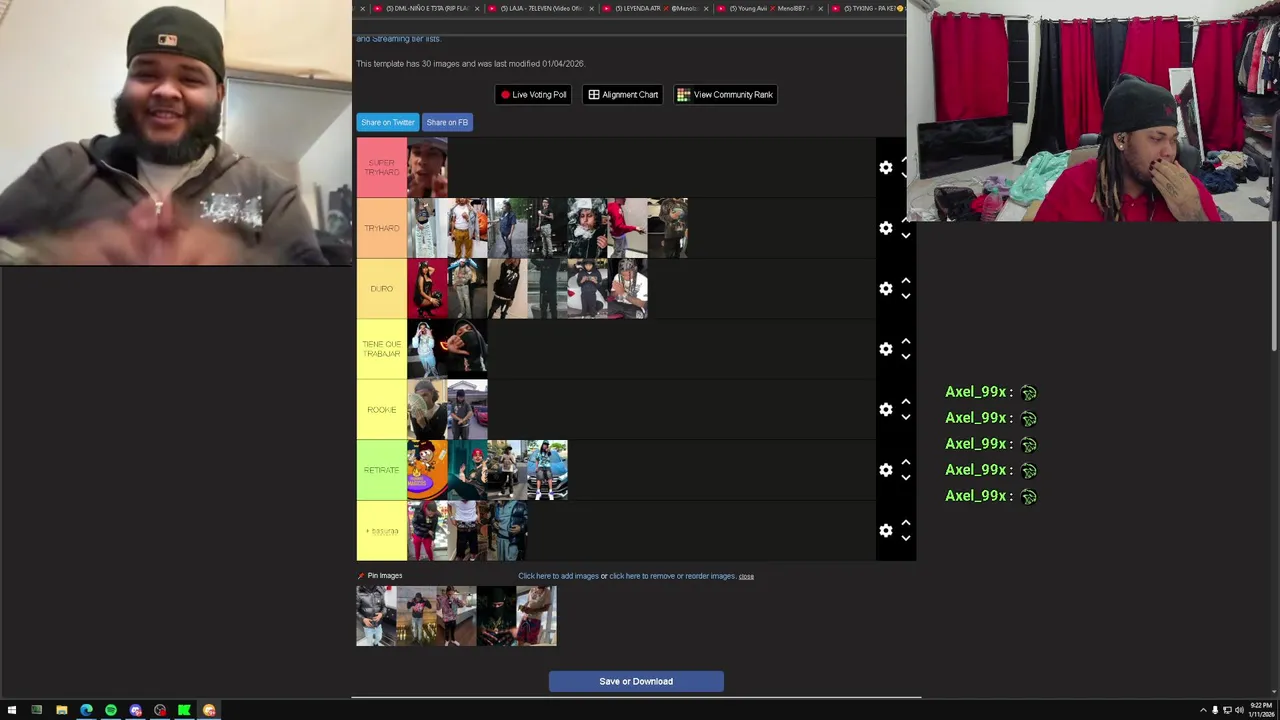This screenshot has height=720, width=1280.
Task: Open File Explorer from the taskbar
Action: pyautogui.click(x=61, y=710)
